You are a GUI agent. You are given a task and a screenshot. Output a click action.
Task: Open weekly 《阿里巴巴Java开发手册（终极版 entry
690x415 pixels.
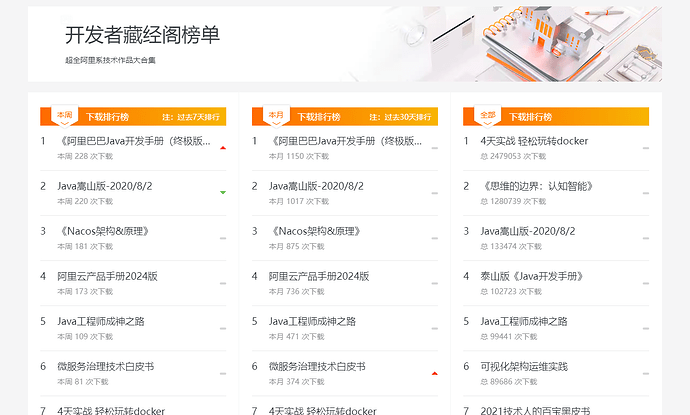click(134, 141)
